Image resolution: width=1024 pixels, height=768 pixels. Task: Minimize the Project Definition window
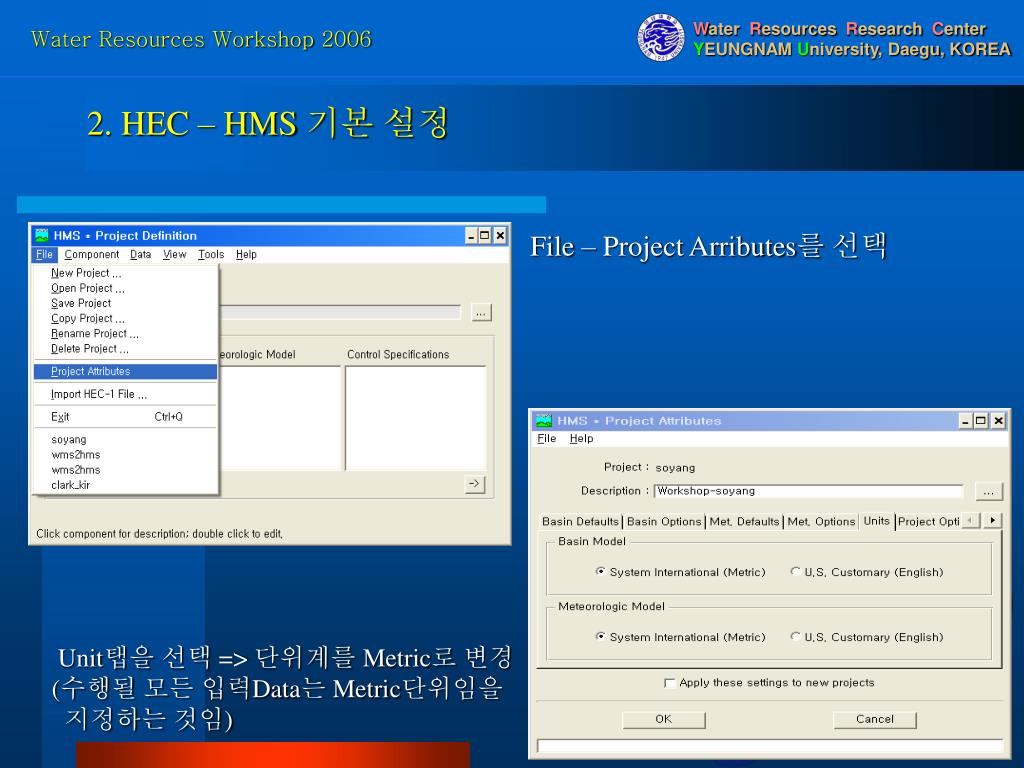click(x=472, y=235)
